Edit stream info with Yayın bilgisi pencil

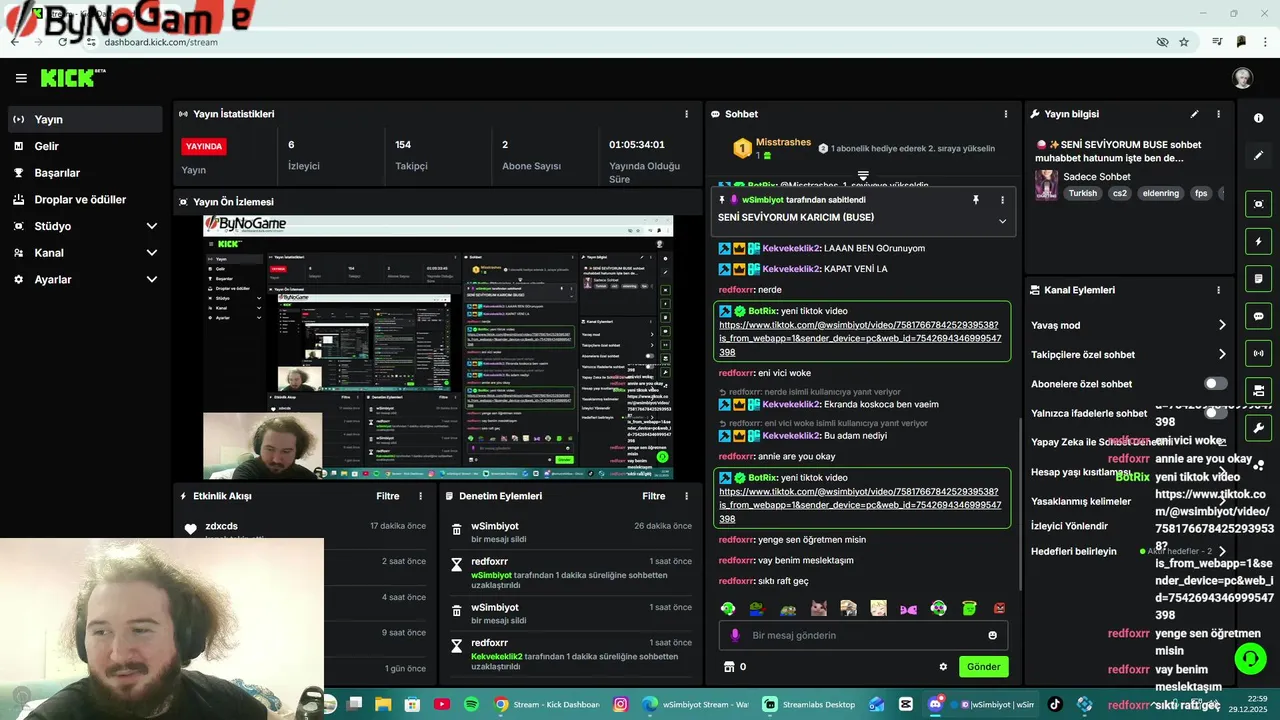[1194, 114]
